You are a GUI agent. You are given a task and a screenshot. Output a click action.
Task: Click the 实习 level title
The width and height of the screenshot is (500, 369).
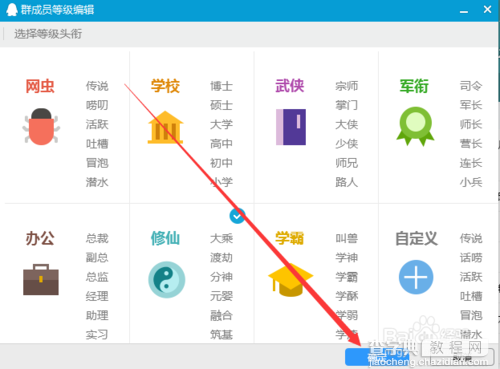tap(97, 334)
